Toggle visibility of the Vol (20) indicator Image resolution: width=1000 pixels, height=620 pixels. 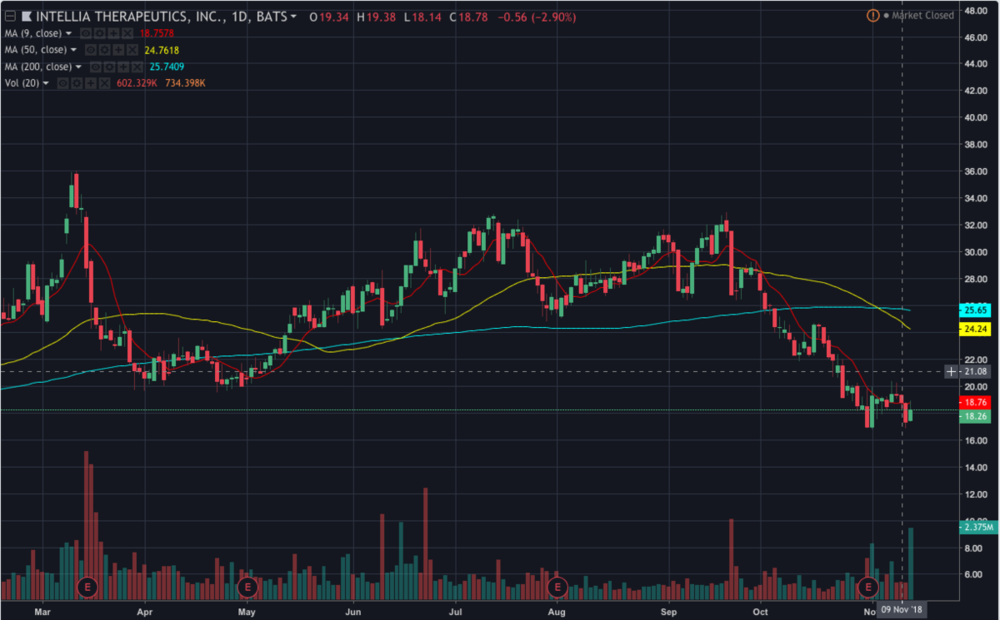(65, 82)
